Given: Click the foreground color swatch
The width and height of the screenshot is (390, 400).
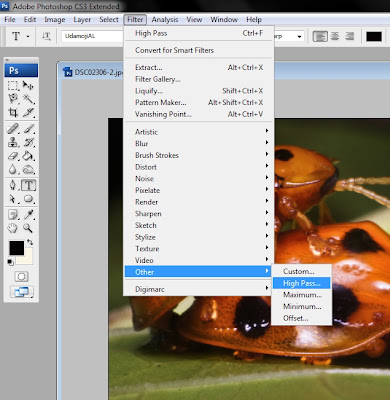Looking at the screenshot, I should pos(16,248).
